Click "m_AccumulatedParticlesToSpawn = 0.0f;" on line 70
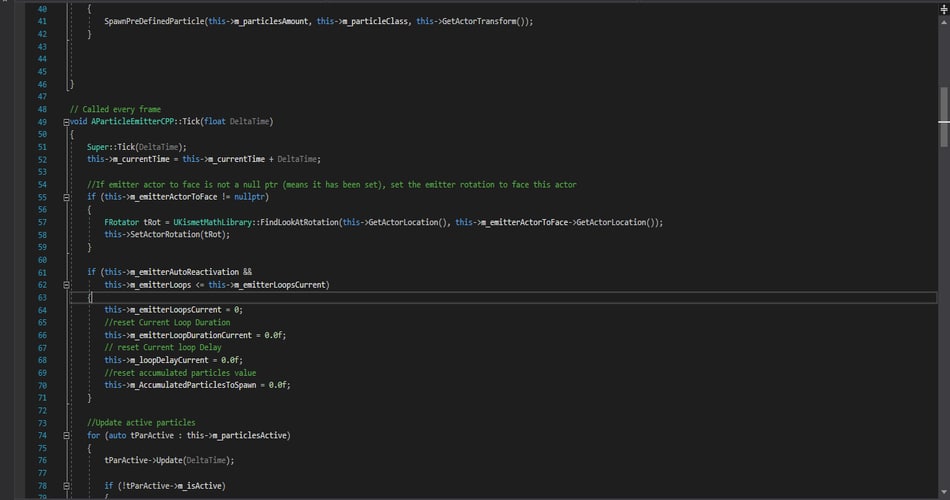This screenshot has width=950, height=500. pos(210,385)
